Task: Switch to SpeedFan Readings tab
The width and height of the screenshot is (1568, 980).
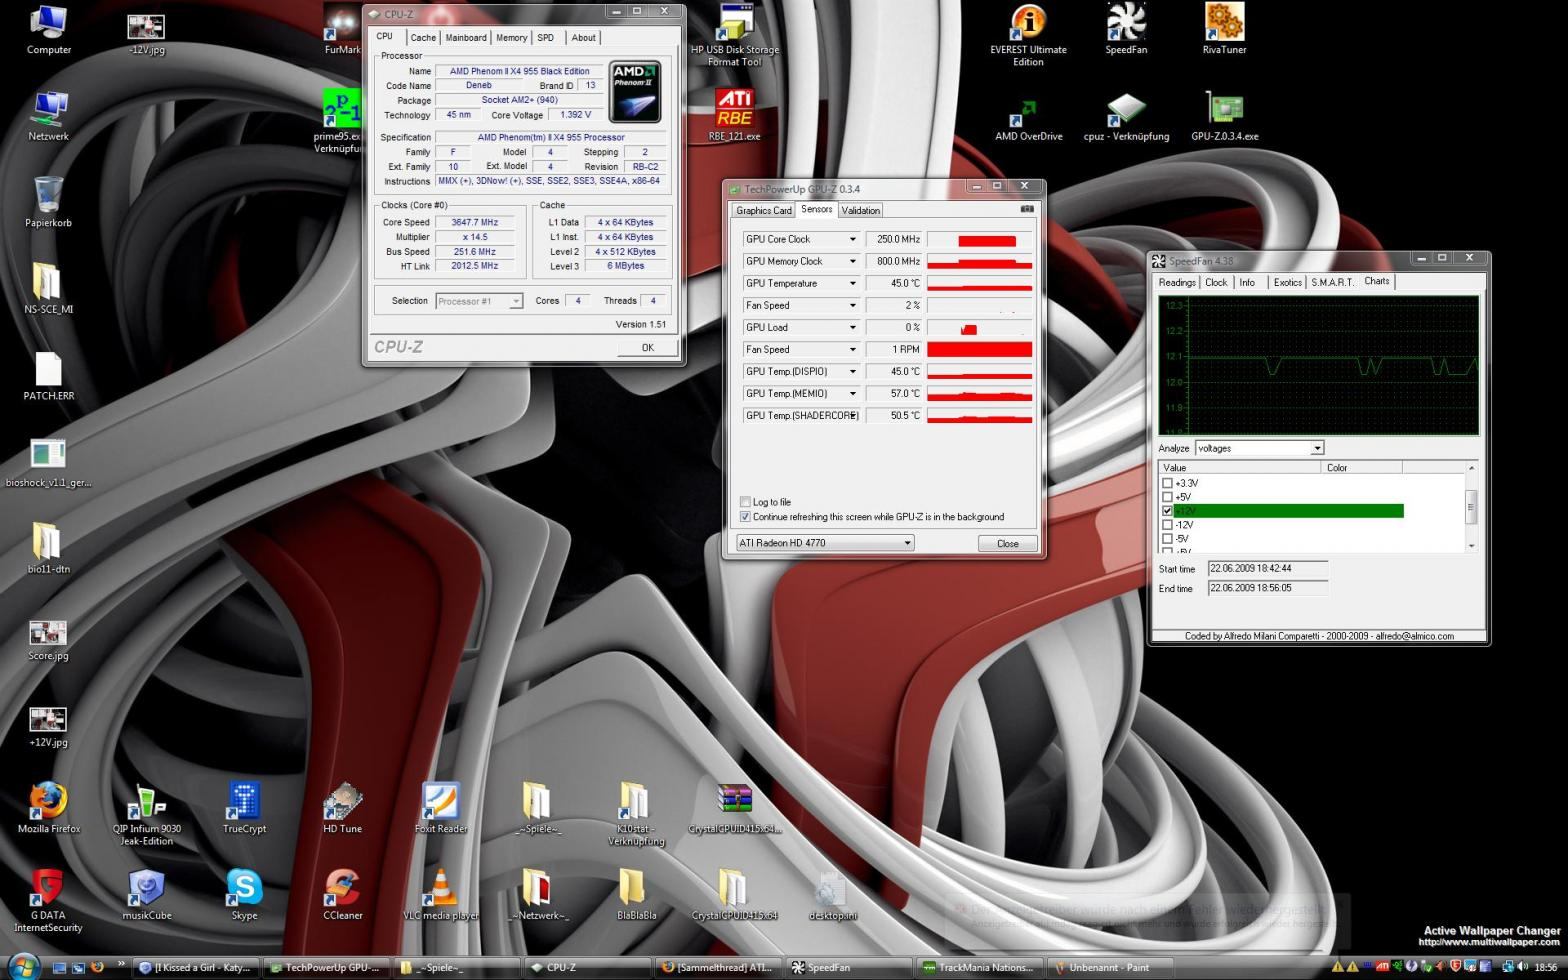Action: 1177,282
